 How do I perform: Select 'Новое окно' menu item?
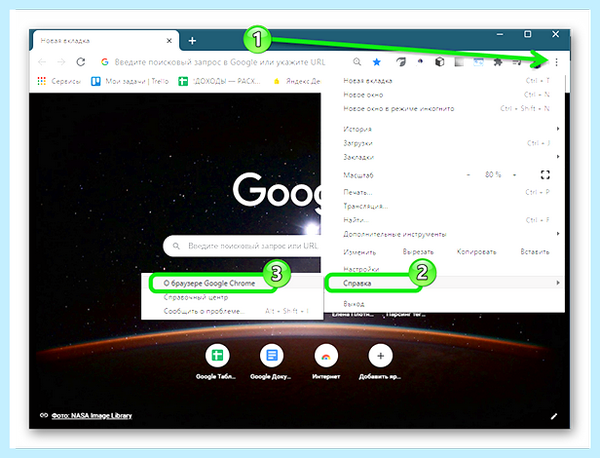click(x=443, y=95)
